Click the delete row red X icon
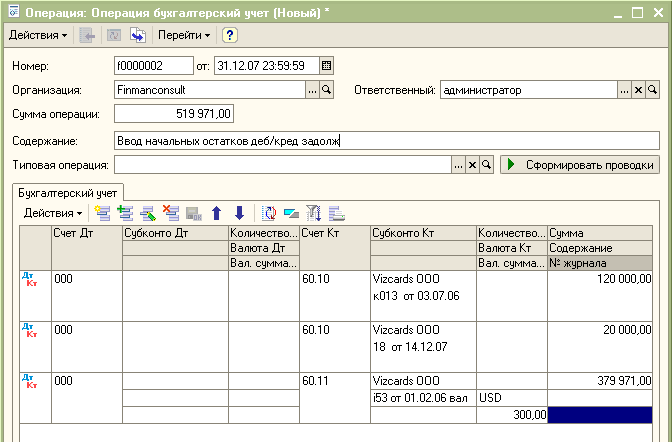The image size is (672, 442). click(171, 213)
